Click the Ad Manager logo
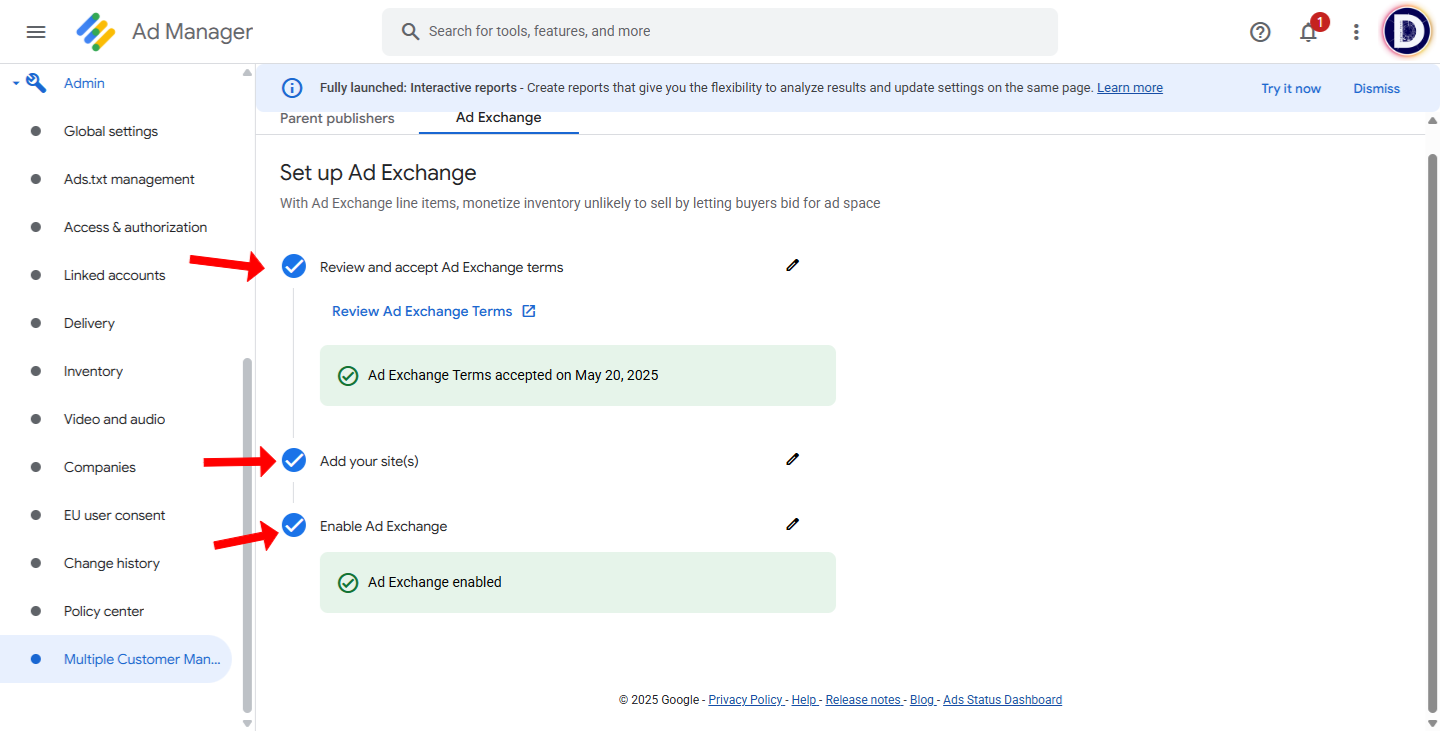The height and width of the screenshot is (731, 1440). pyautogui.click(x=96, y=32)
